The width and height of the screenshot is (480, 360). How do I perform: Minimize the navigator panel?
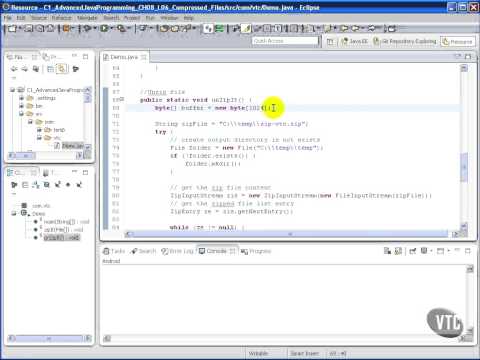click(74, 56)
